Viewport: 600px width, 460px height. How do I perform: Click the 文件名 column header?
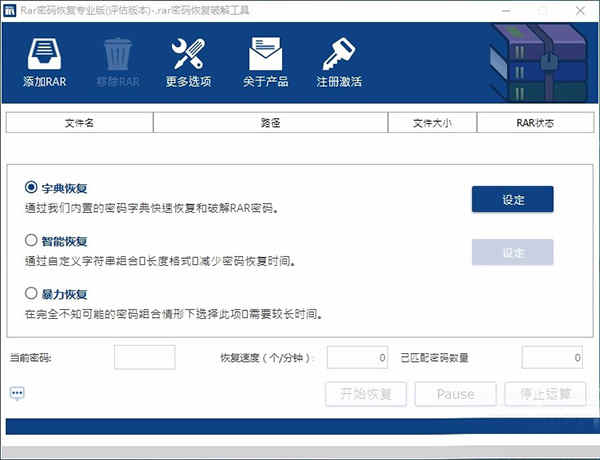tap(79, 123)
